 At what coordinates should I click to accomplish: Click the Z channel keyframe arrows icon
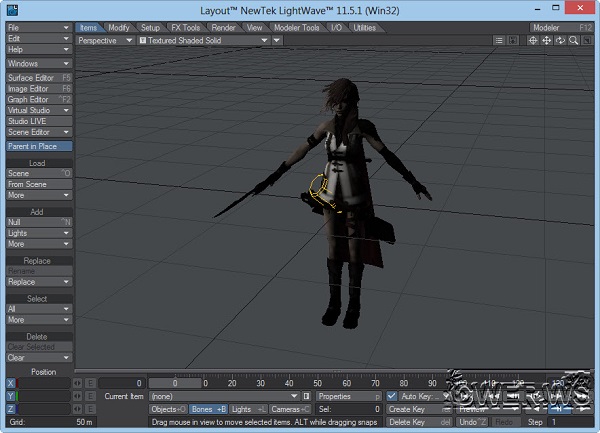77,409
